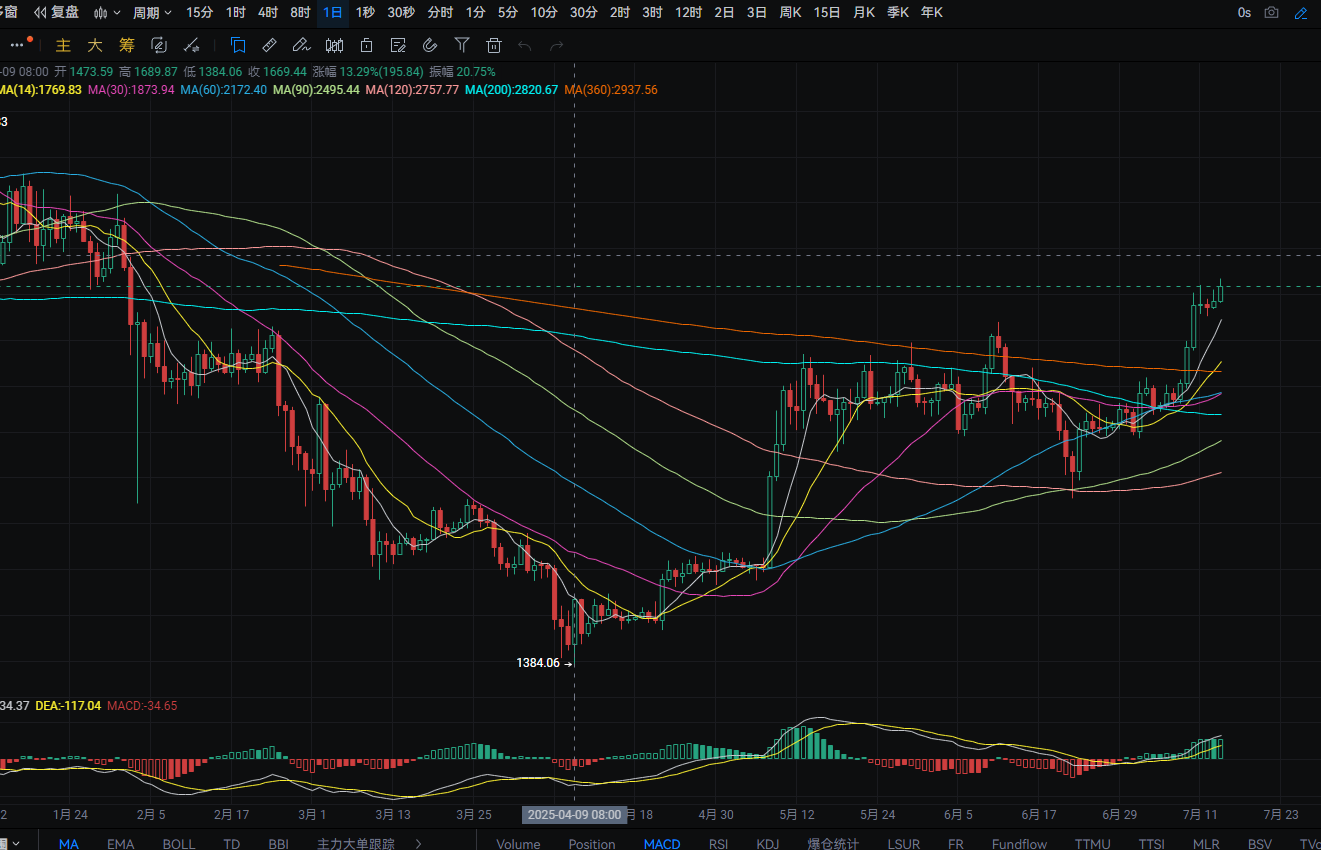This screenshot has width=1321, height=850.
Task: Select the ruler measure tool
Action: coord(269,45)
